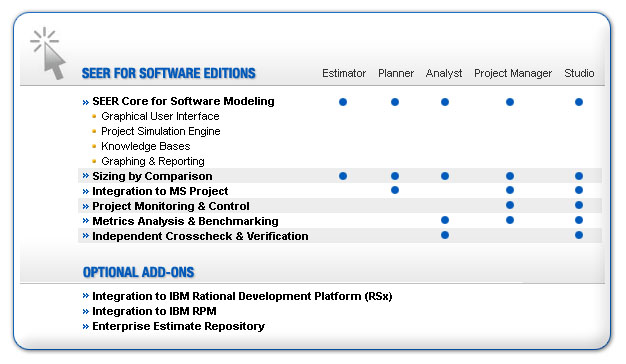
Task: Click double-arrow marker before Enterprise Estimate Repository
Action: tap(85, 326)
